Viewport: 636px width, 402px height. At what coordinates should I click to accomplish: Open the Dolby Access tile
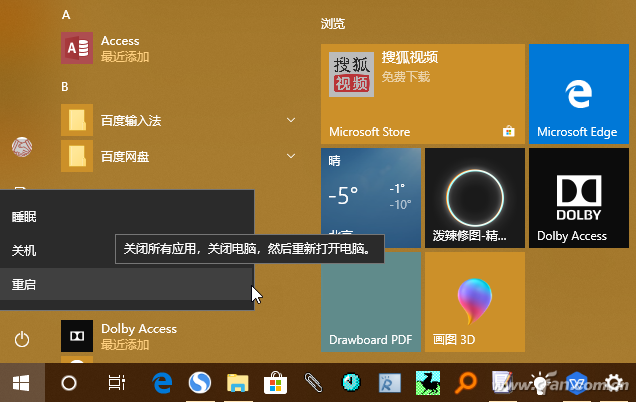(579, 198)
